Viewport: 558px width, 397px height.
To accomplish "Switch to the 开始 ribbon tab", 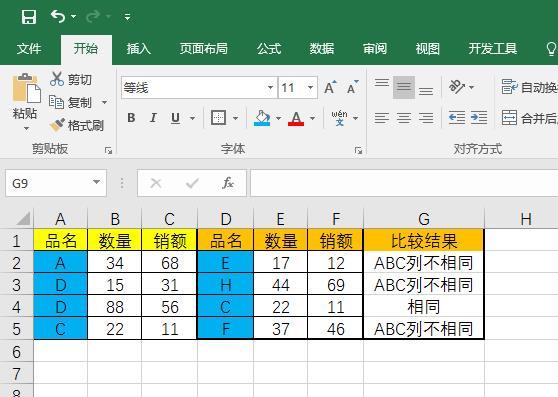I will (86, 49).
